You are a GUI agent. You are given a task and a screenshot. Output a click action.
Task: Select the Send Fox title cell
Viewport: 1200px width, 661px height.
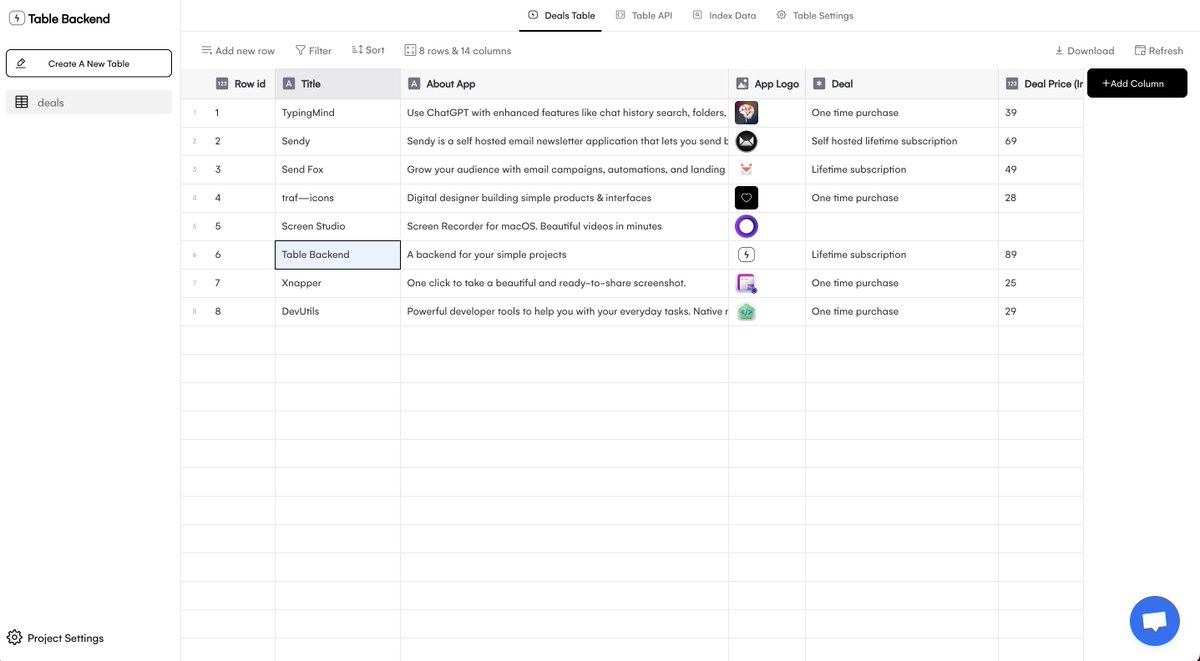point(338,170)
